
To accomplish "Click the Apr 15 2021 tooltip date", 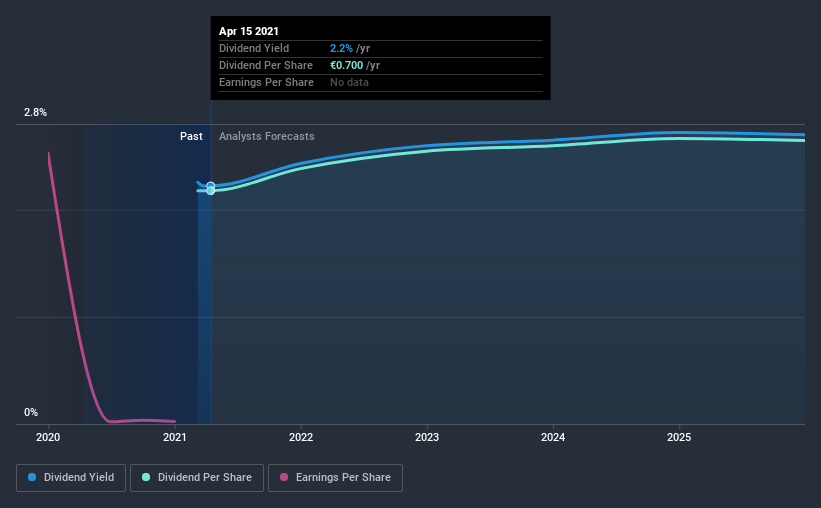I will [x=249, y=31].
